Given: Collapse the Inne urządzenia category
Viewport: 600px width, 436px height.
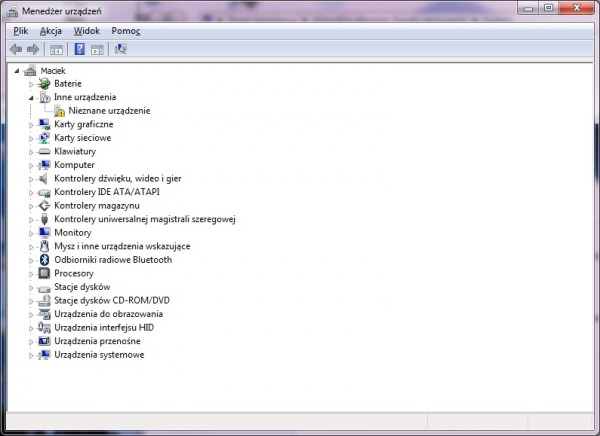Looking at the screenshot, I should (x=31, y=98).
